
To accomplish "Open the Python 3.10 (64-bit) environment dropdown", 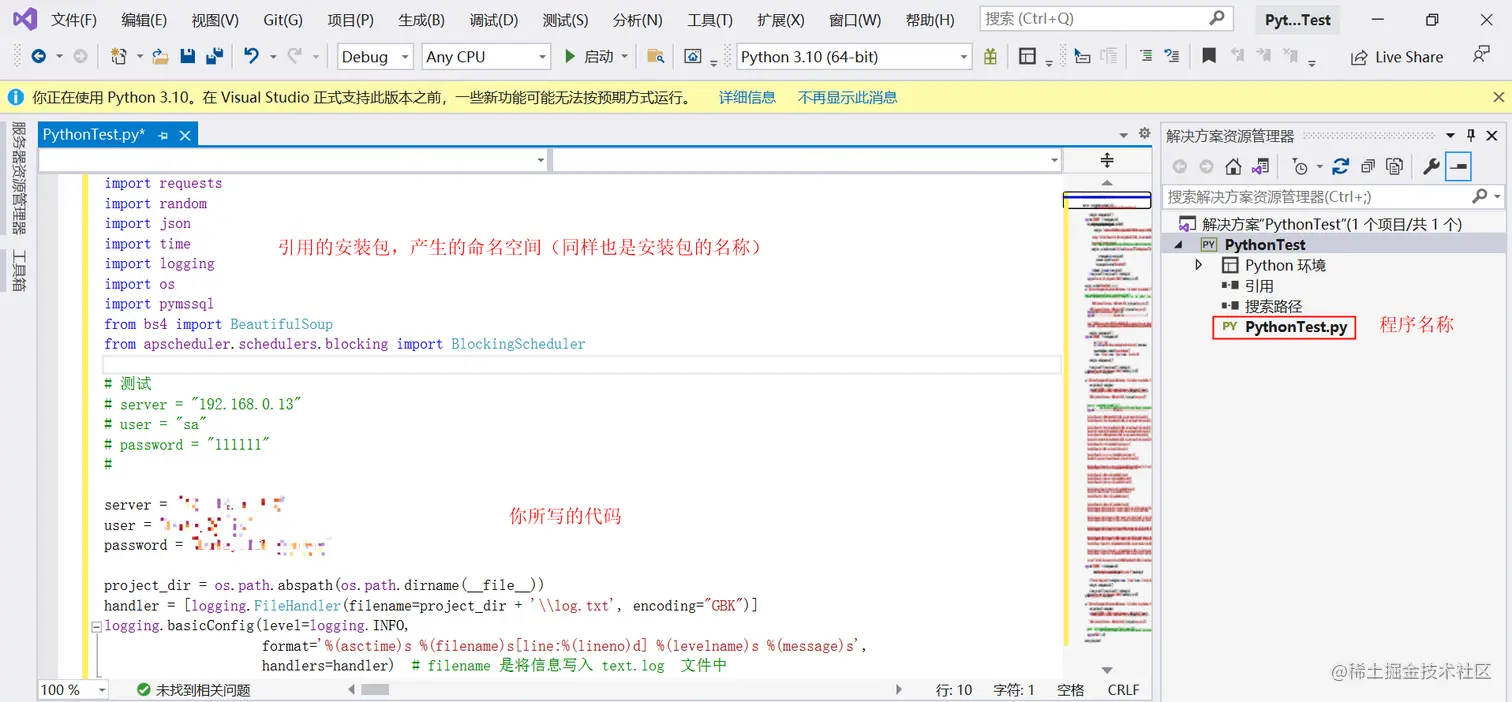I will click(854, 57).
